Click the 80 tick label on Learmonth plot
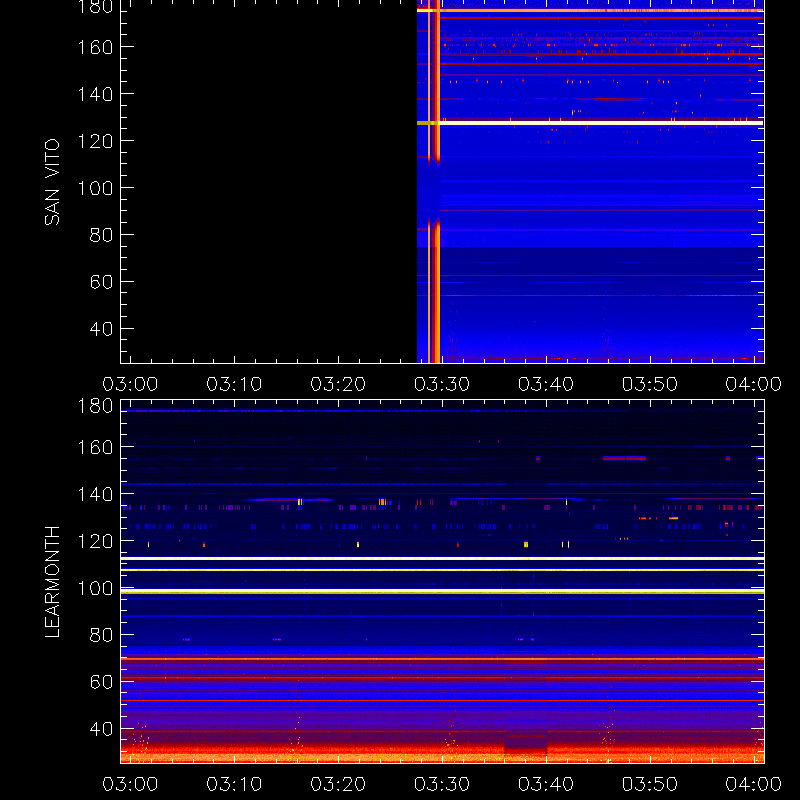Image resolution: width=800 pixels, height=800 pixels. (x=102, y=635)
